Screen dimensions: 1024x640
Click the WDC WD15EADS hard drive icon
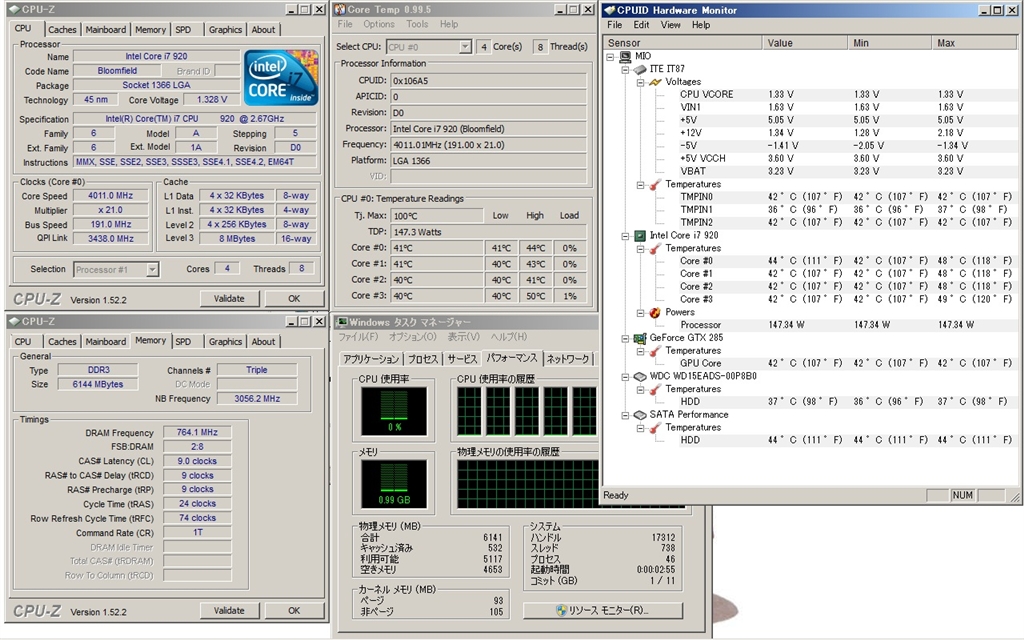pos(639,376)
